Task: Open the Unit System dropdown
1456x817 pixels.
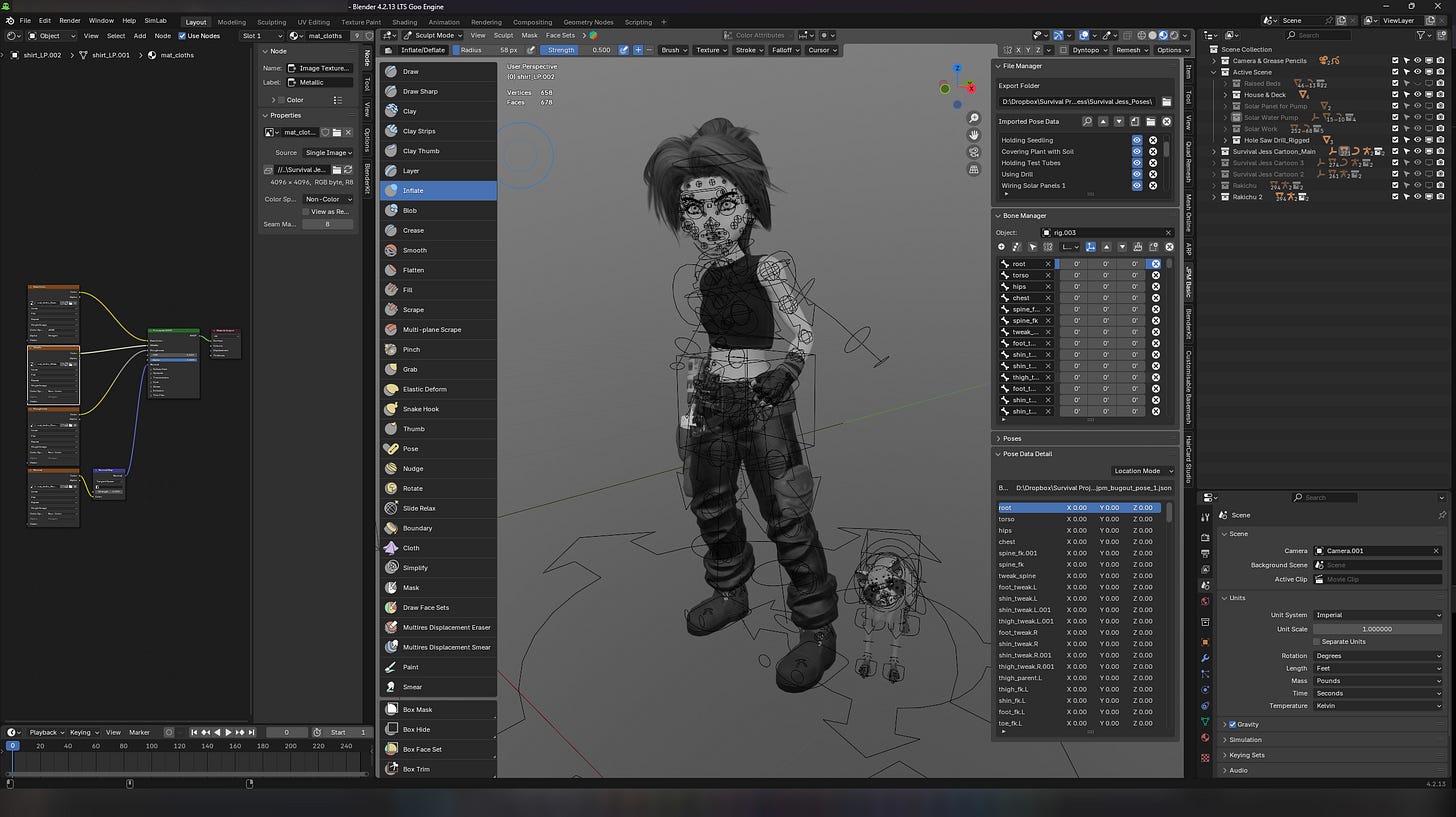Action: click(1377, 615)
